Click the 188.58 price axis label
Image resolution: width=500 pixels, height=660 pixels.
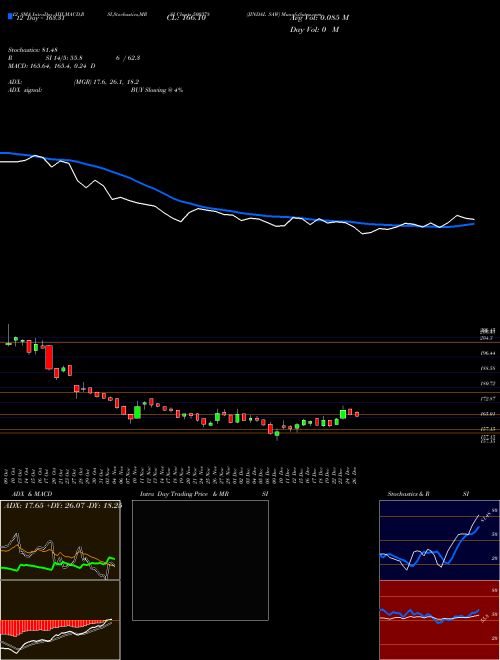(487, 368)
